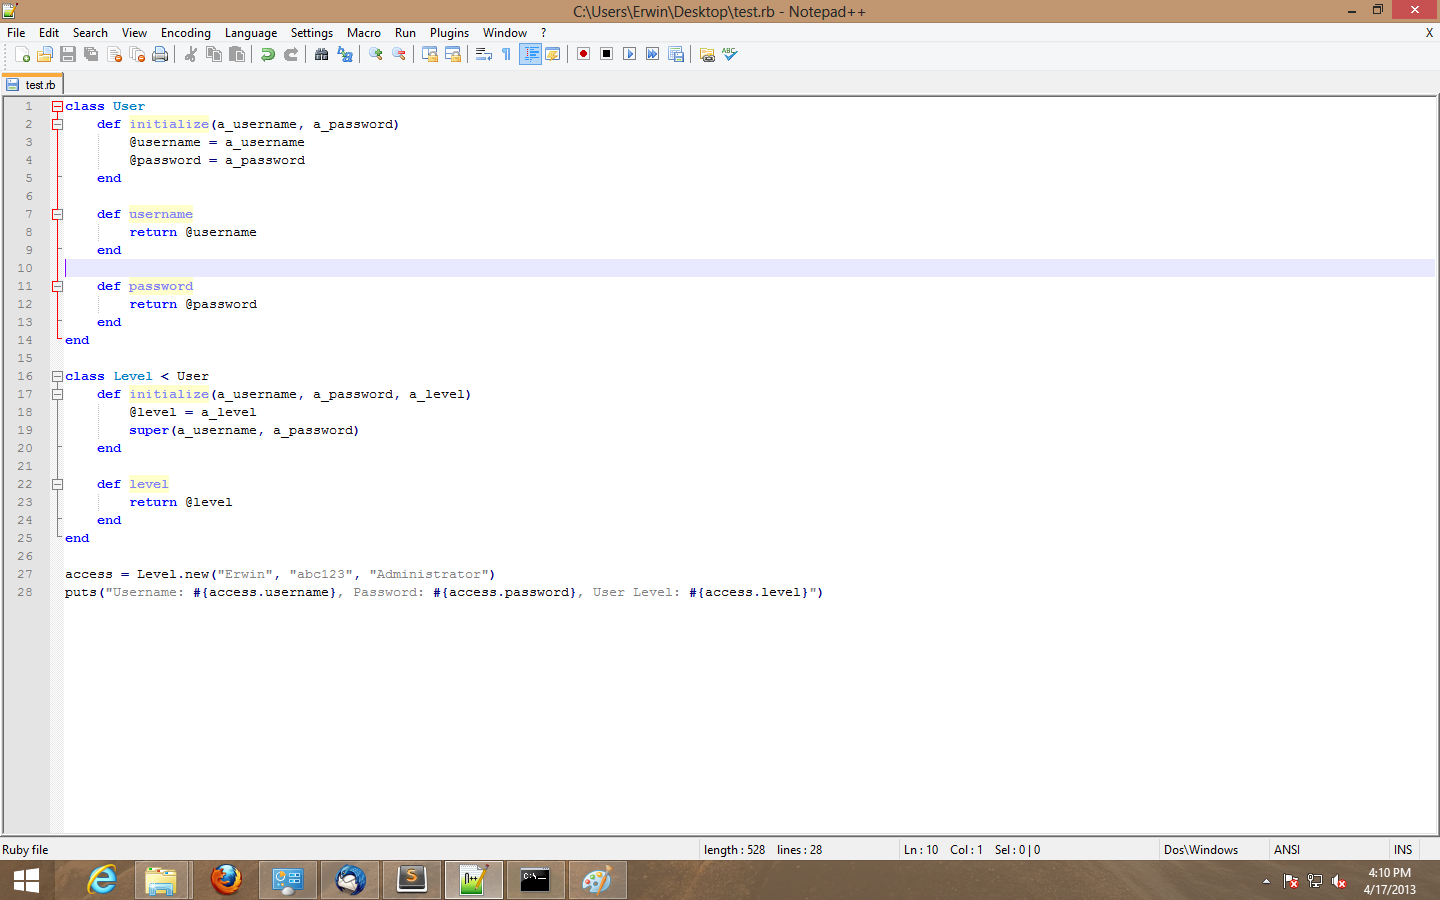
Task: Open the Macro menu
Action: (x=364, y=33)
